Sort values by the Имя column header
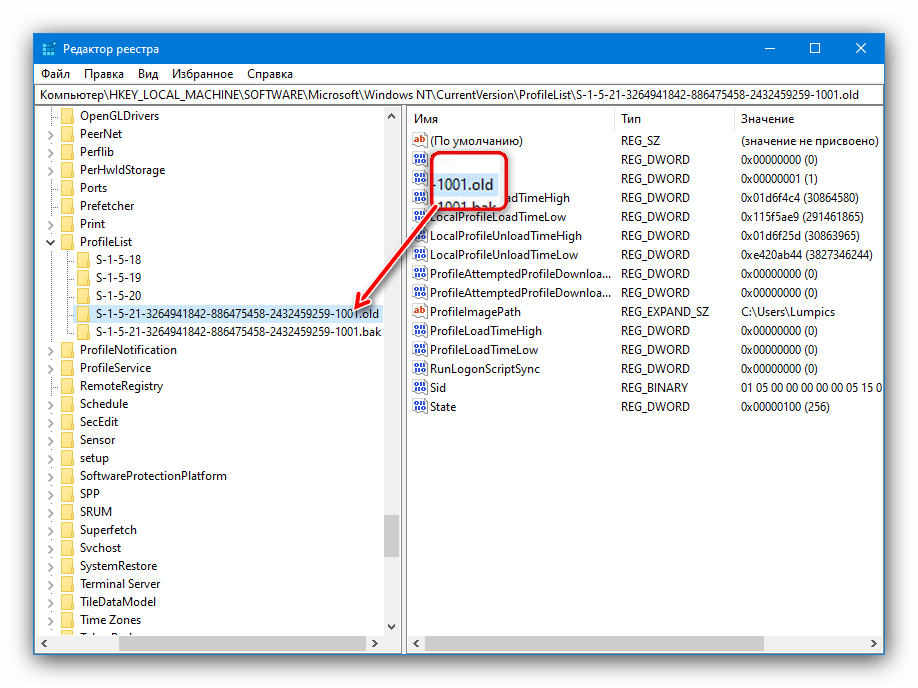Screen dimensions: 918x688 coord(510,119)
